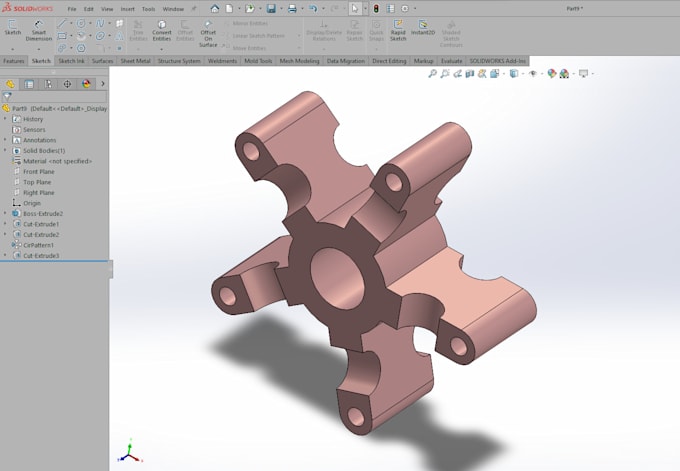This screenshot has width=680, height=471.
Task: Select the Sensors item
Action: pos(29,130)
